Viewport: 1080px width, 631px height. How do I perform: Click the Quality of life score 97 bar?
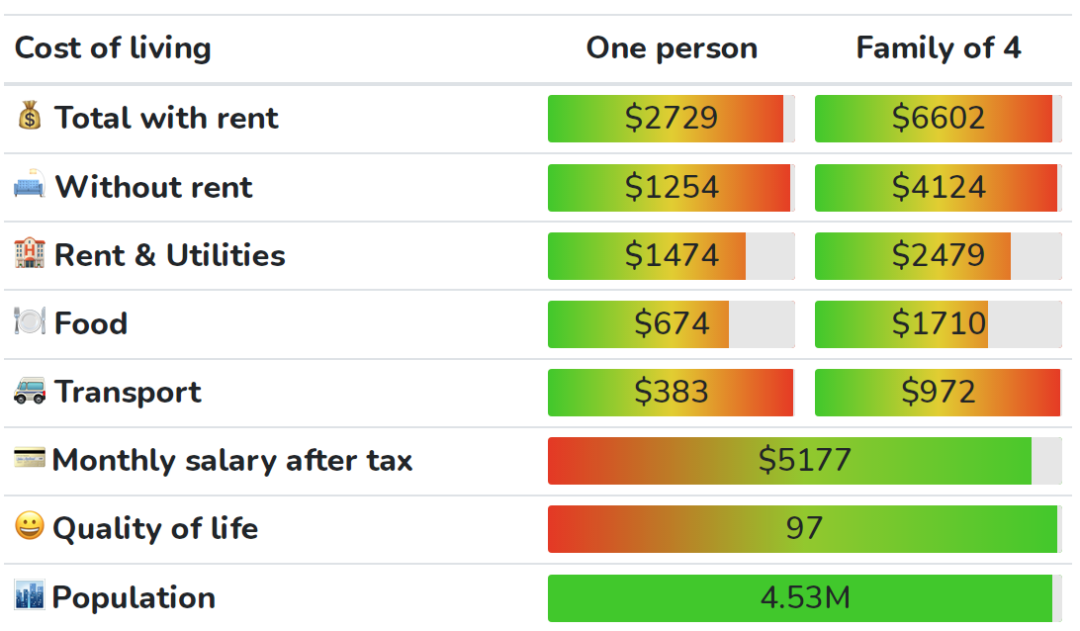[x=804, y=528]
